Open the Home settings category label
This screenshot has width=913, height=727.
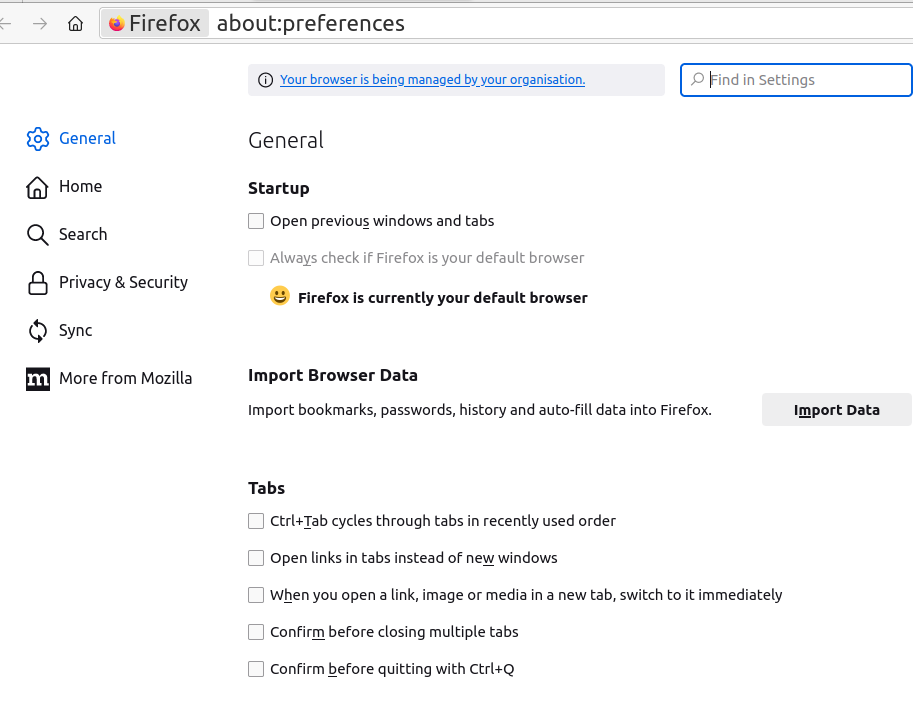(x=80, y=187)
